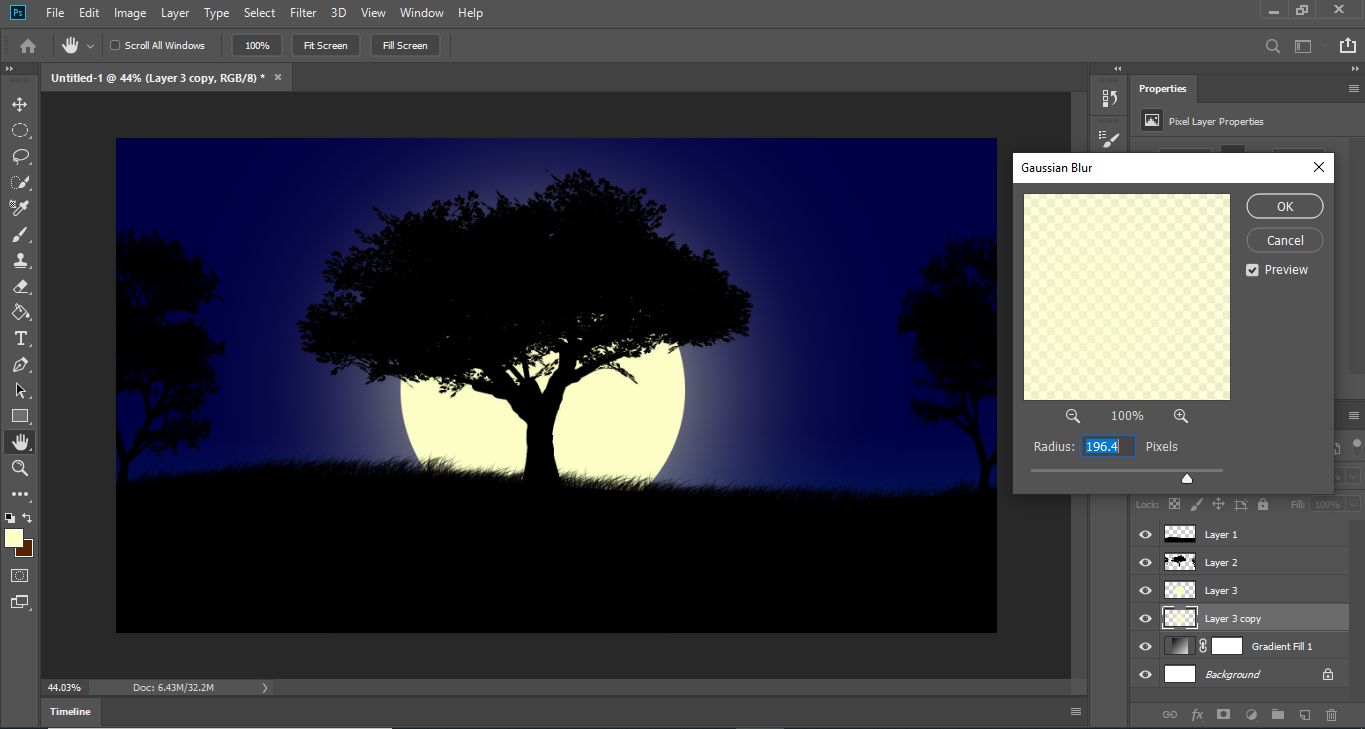The width and height of the screenshot is (1365, 729).
Task: Select the Brush tool
Action: pyautogui.click(x=19, y=235)
